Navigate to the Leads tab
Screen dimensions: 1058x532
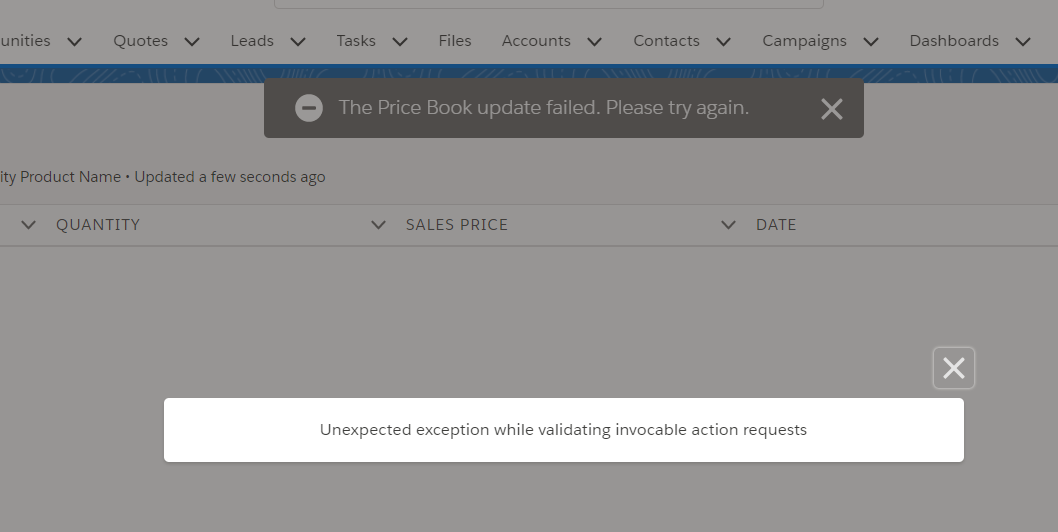coord(252,41)
